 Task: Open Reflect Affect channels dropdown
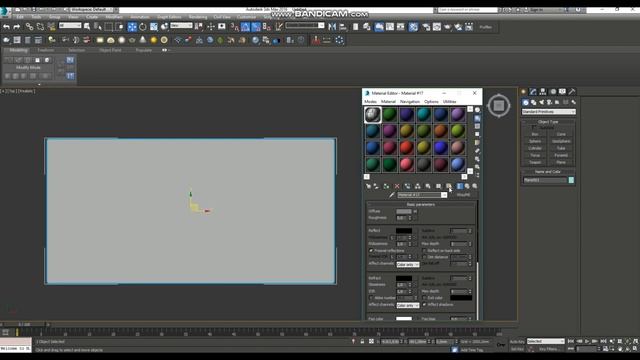(x=408, y=264)
